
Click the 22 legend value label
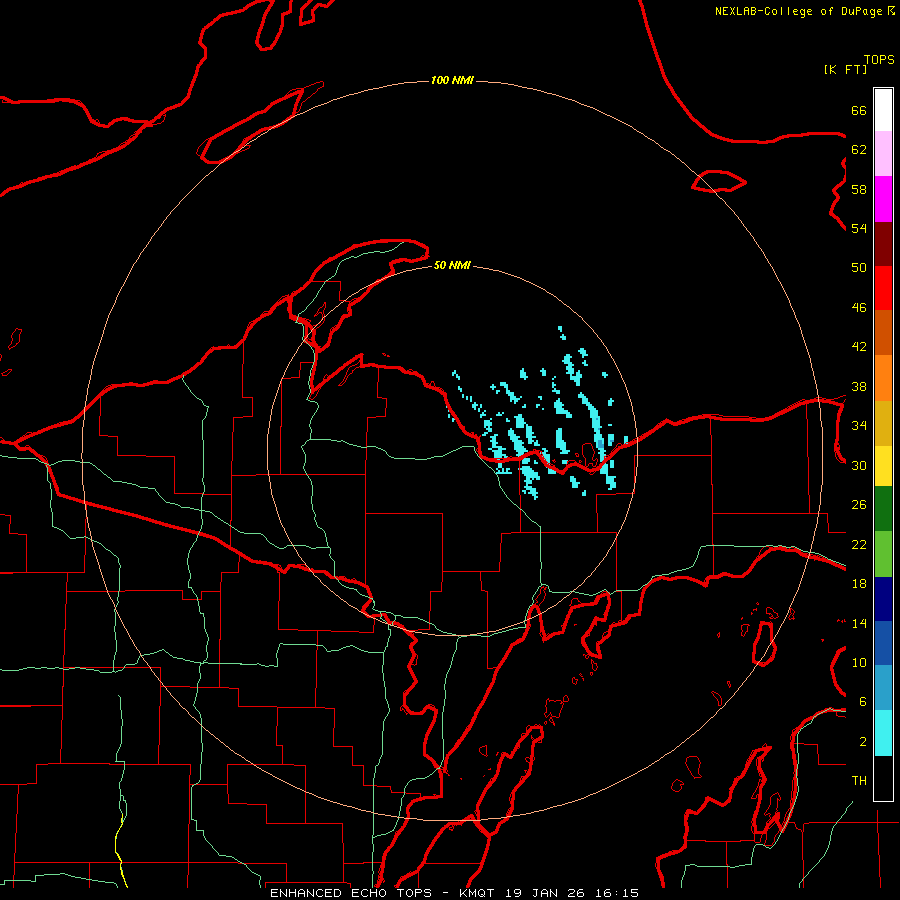859,544
